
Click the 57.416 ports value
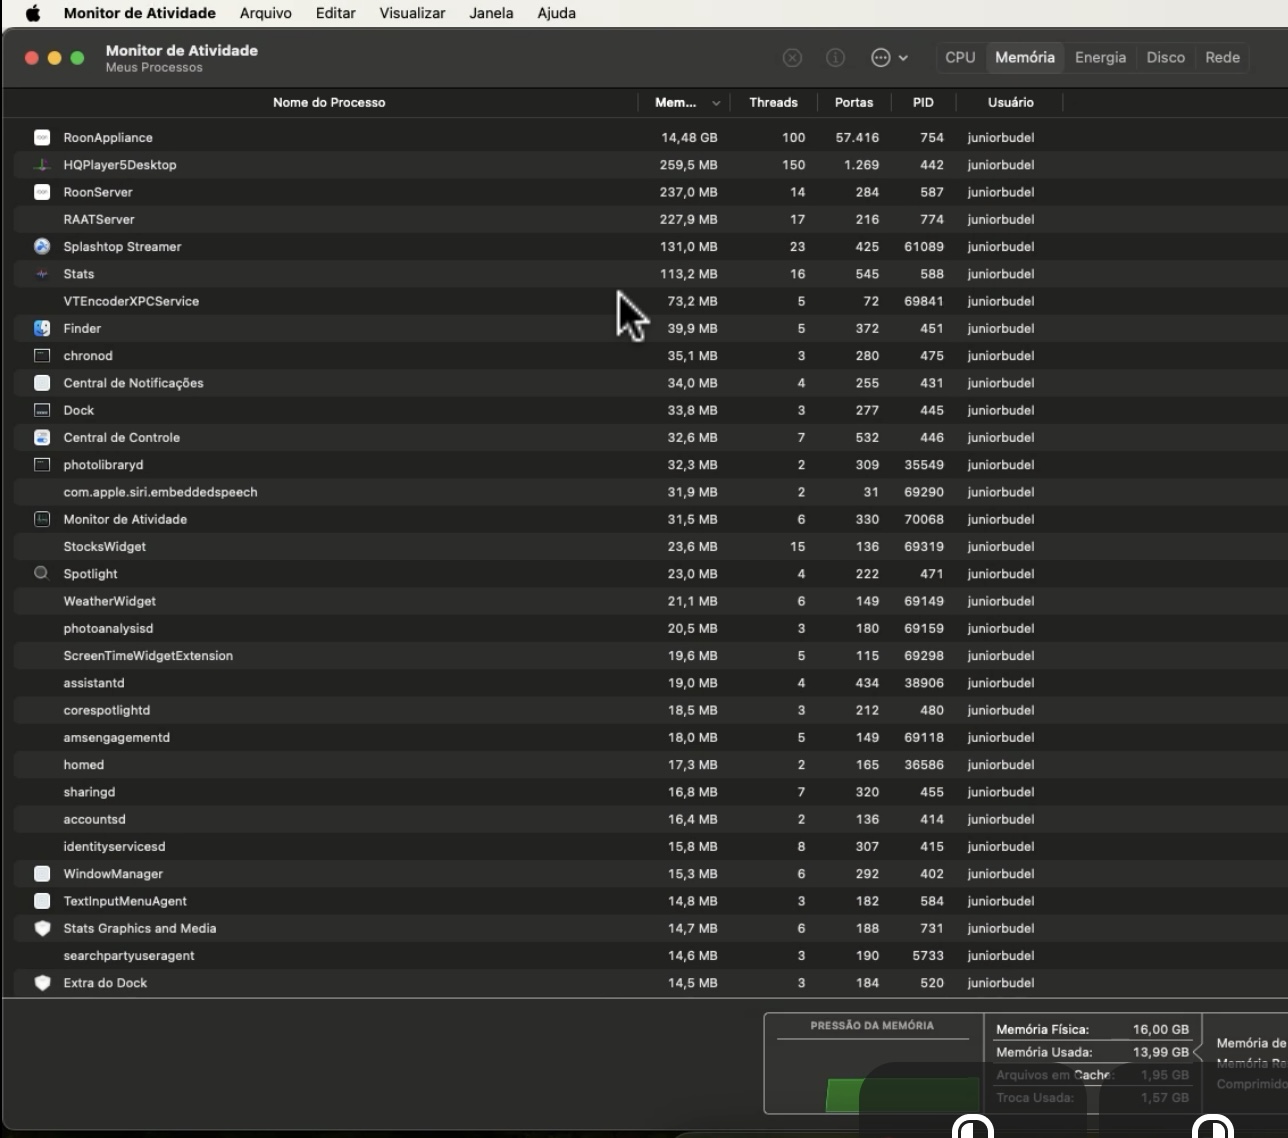coord(857,138)
